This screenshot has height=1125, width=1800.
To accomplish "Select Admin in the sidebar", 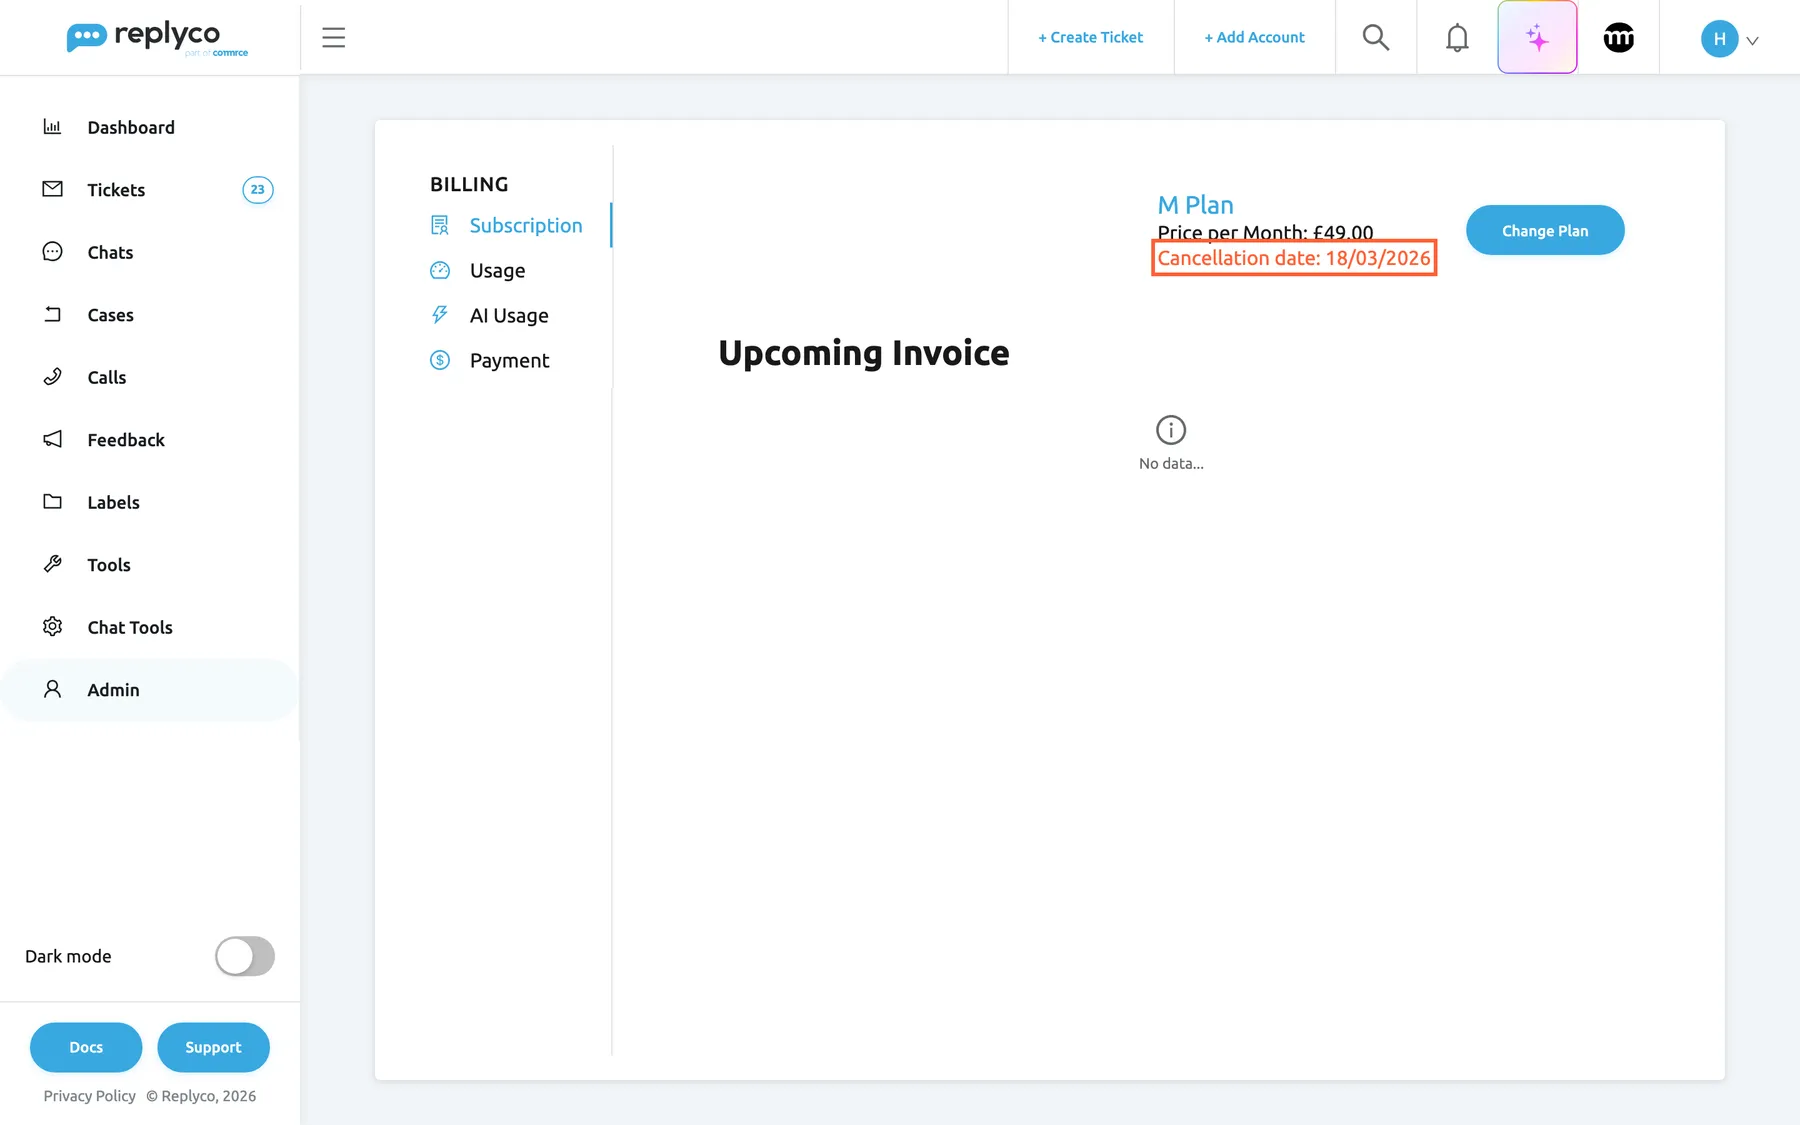I will 150,690.
